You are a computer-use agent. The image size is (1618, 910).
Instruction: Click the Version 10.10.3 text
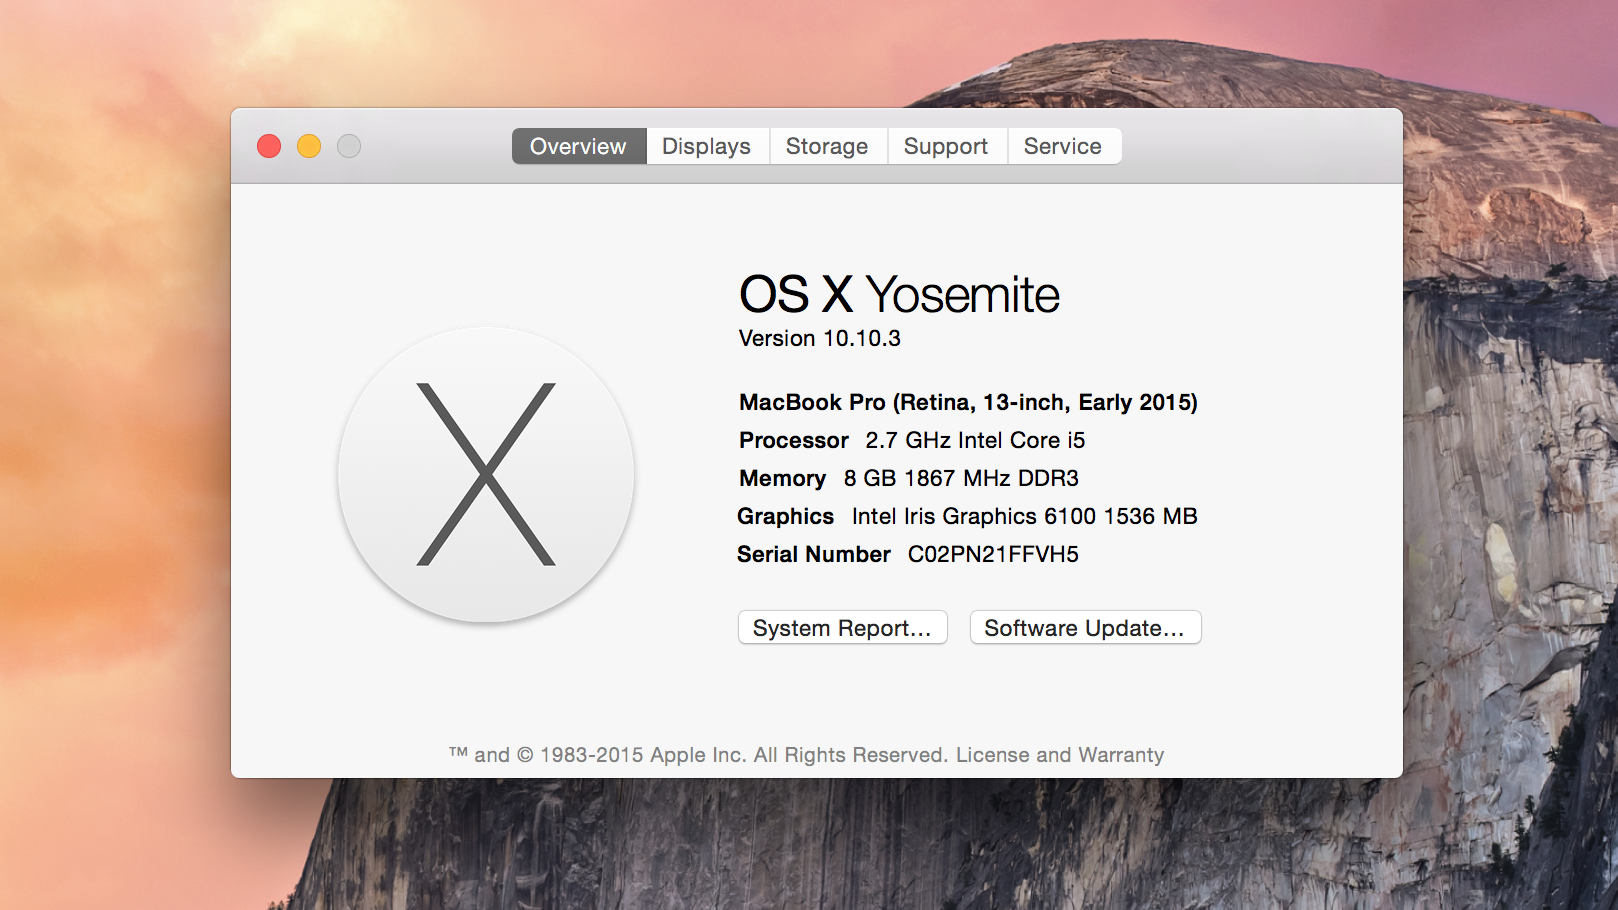820,339
